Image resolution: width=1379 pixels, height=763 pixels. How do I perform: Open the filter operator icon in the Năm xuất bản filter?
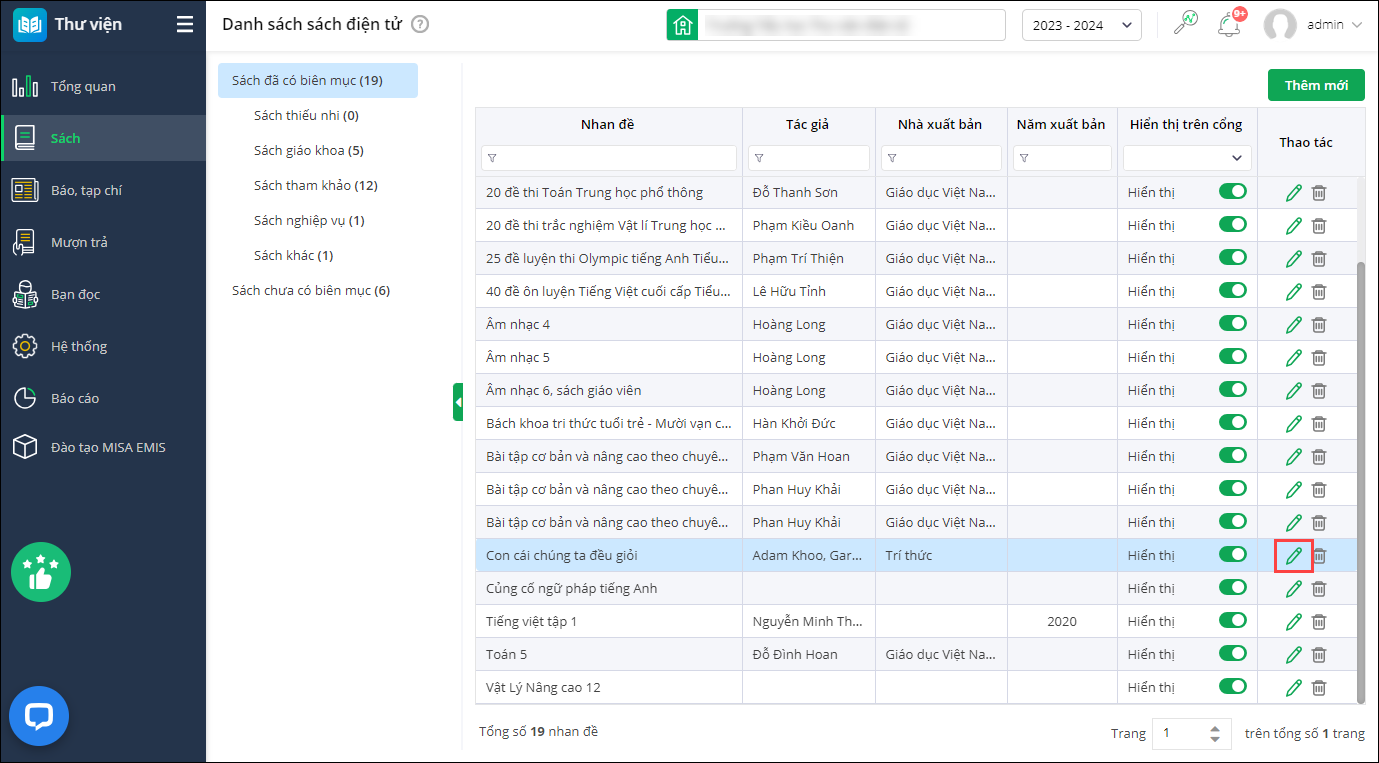pos(1024,158)
